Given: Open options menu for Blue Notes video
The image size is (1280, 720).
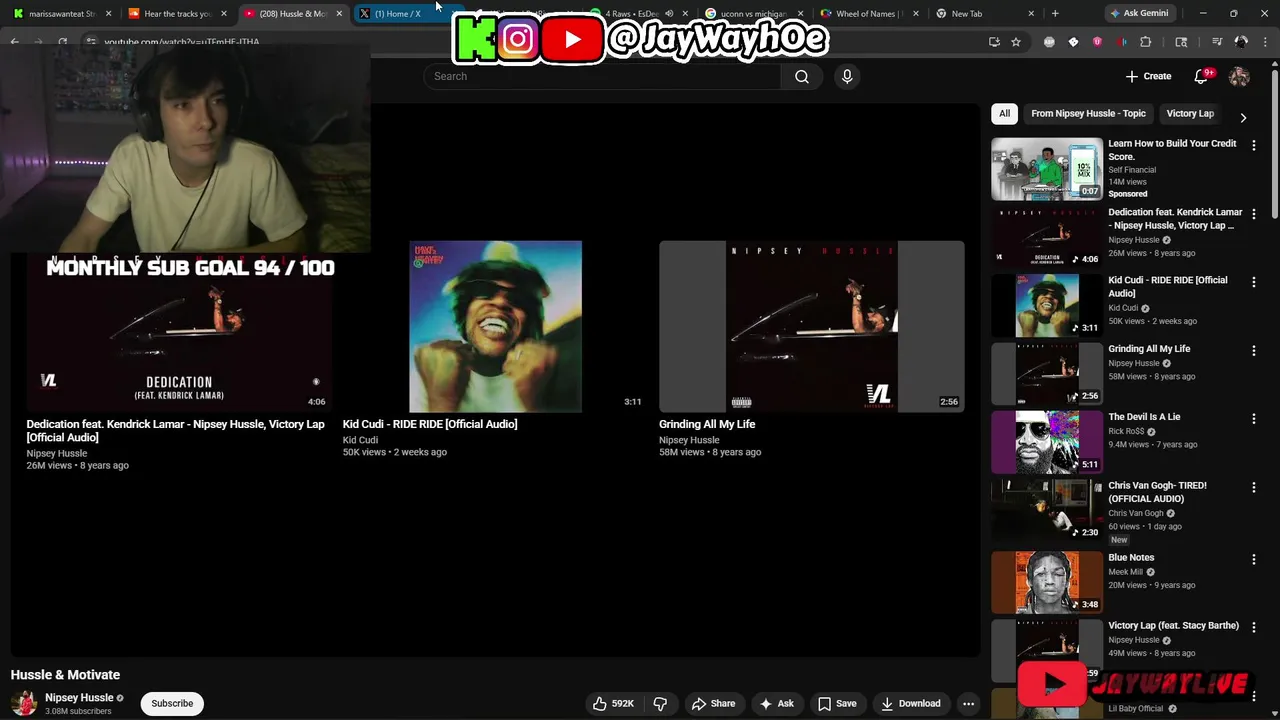Looking at the screenshot, I should 1253,559.
